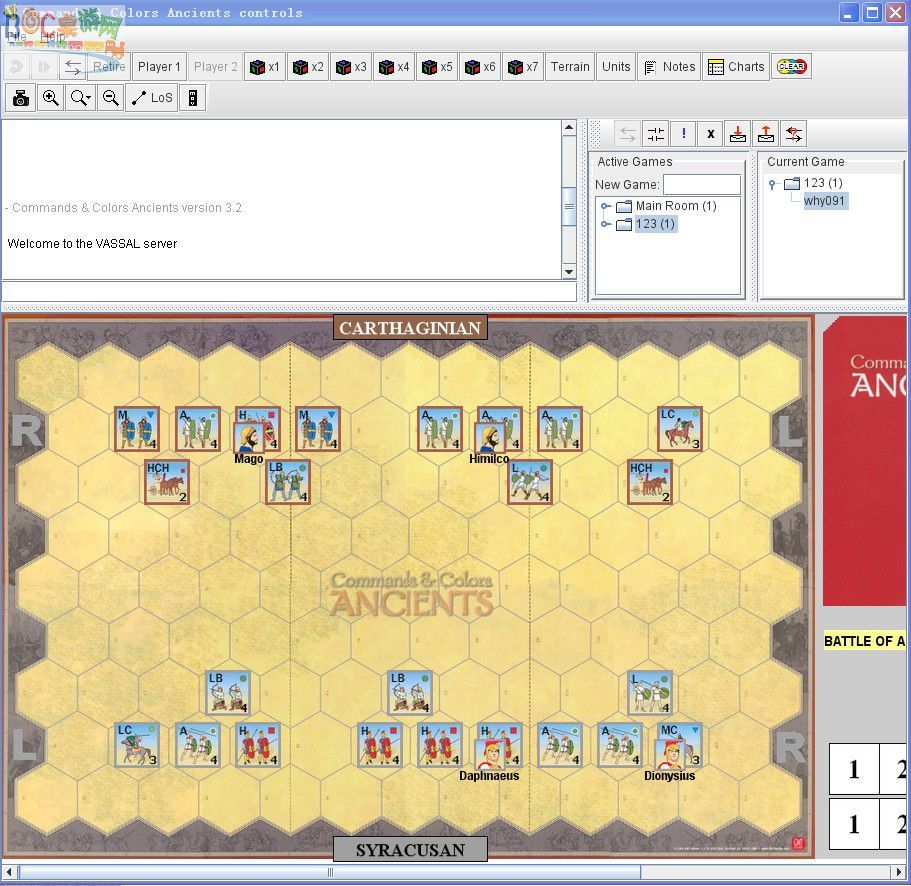Roll four dice with x4 button
The image size is (911, 886).
tap(394, 67)
